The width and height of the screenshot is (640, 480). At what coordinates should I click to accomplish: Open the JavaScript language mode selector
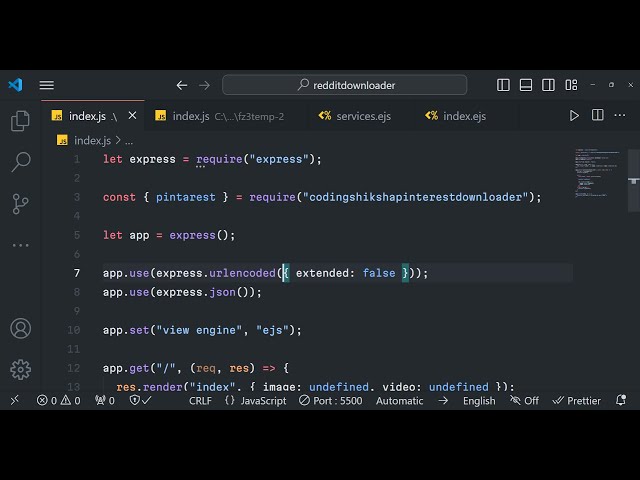click(255, 400)
